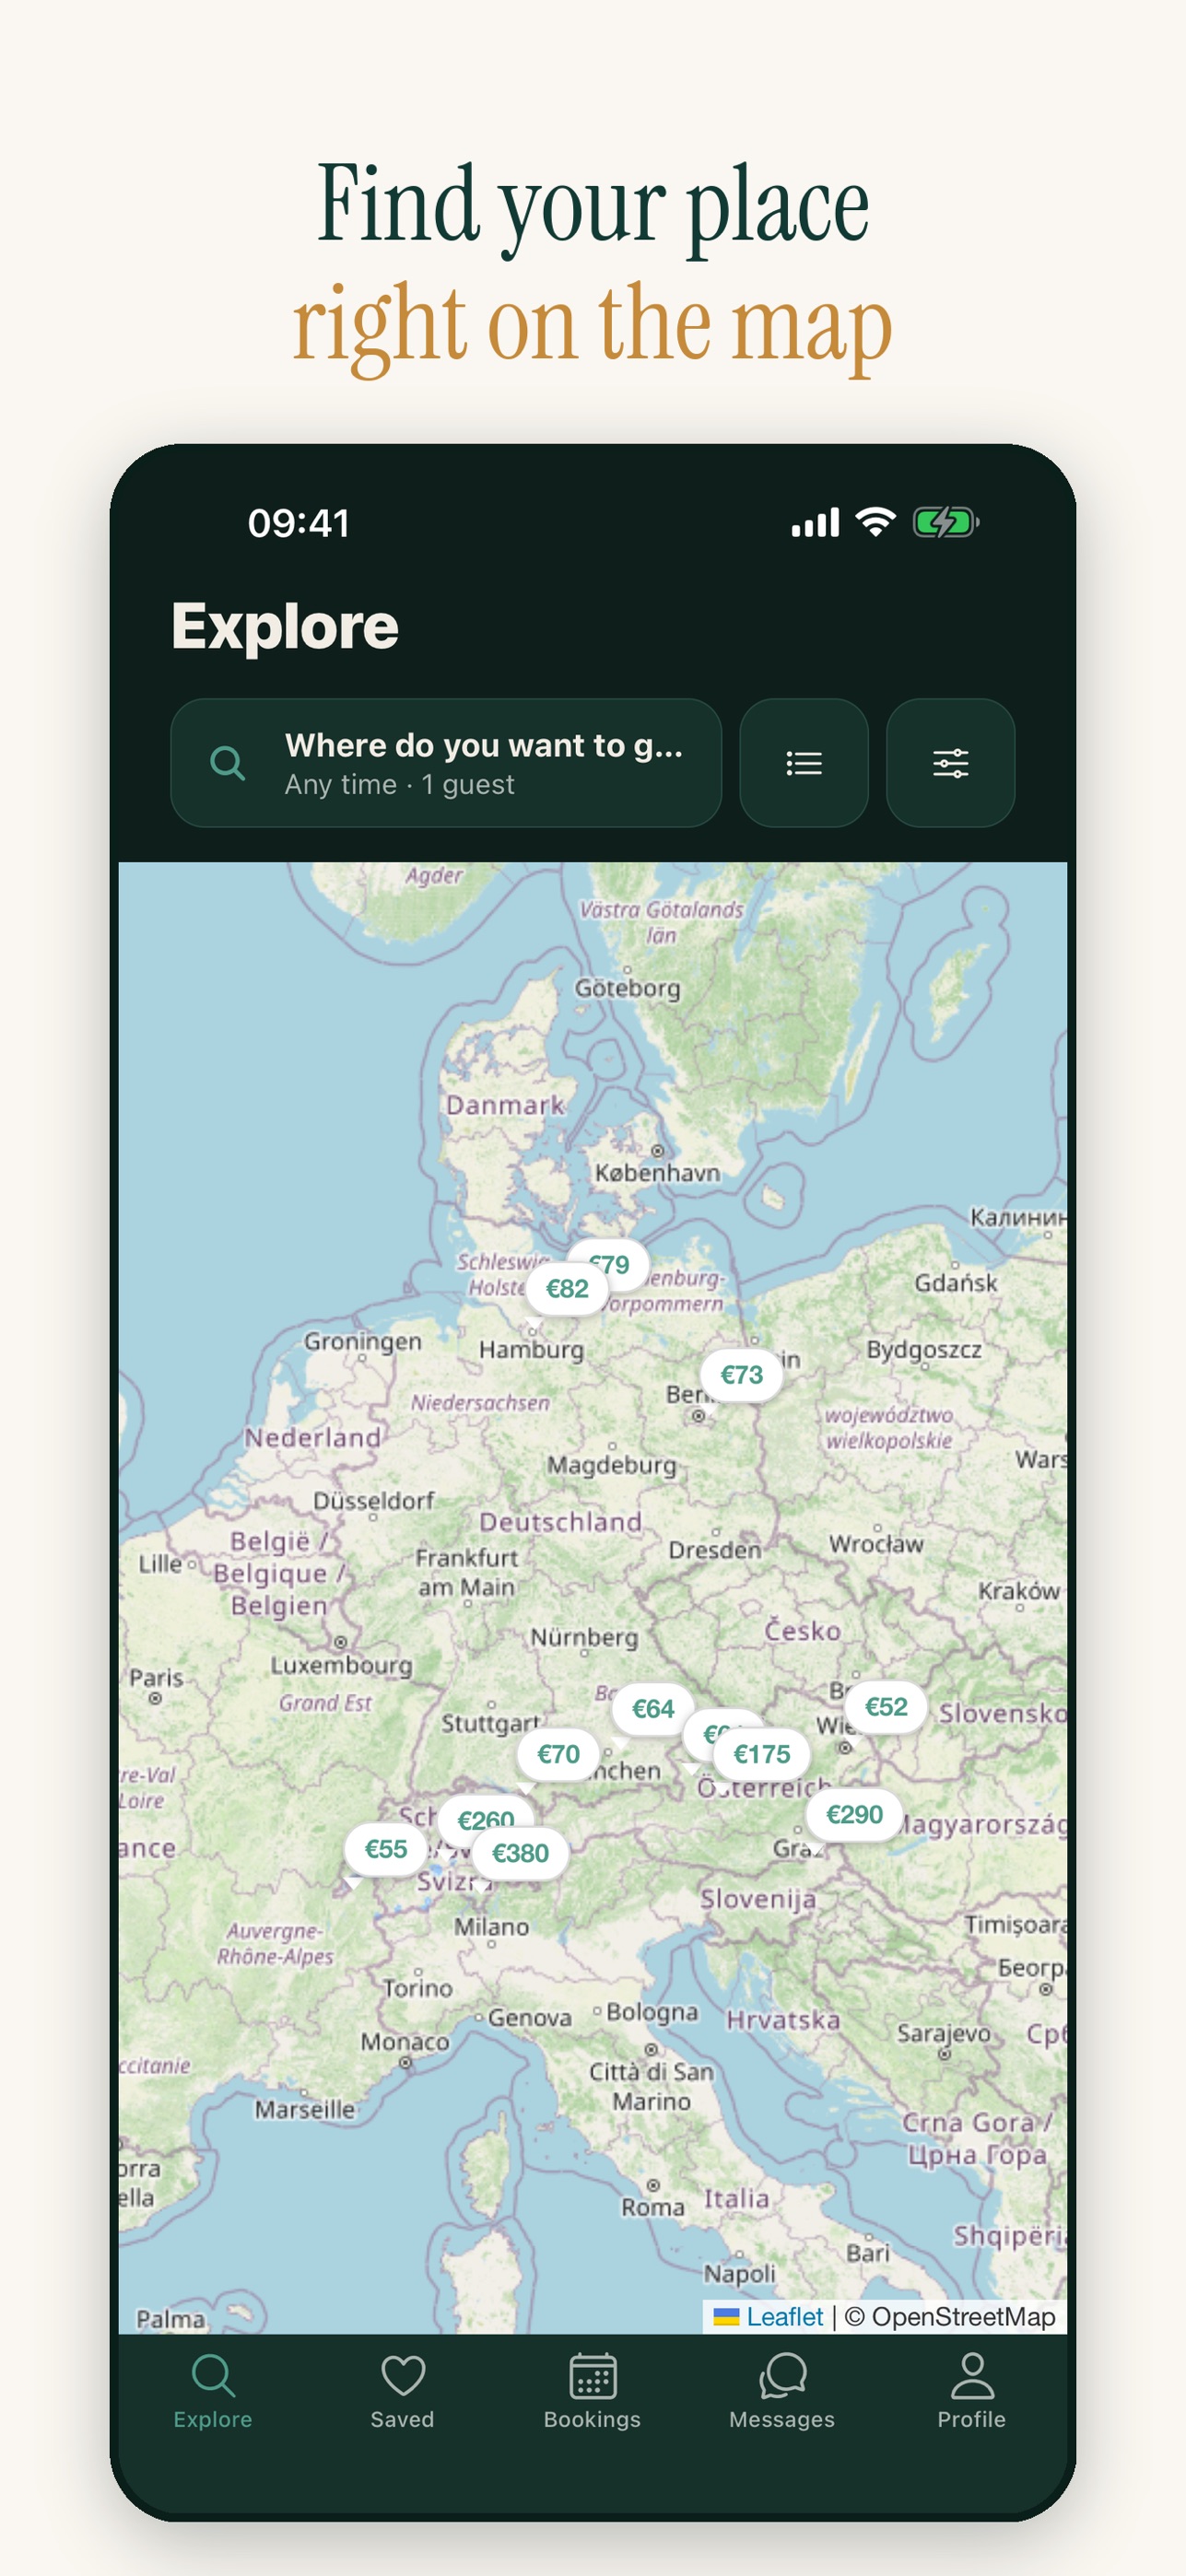
Task: Open the Bookings tab
Action: point(592,2392)
